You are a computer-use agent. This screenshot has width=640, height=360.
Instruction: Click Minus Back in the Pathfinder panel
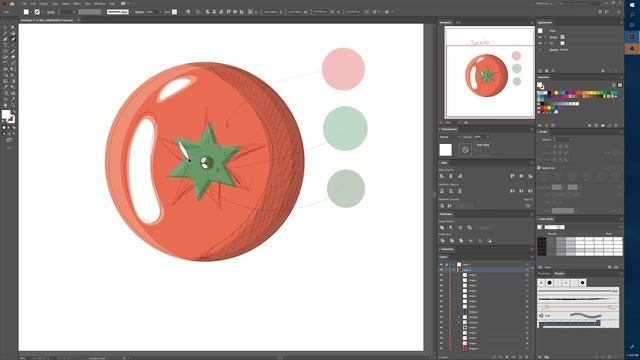pos(489,241)
